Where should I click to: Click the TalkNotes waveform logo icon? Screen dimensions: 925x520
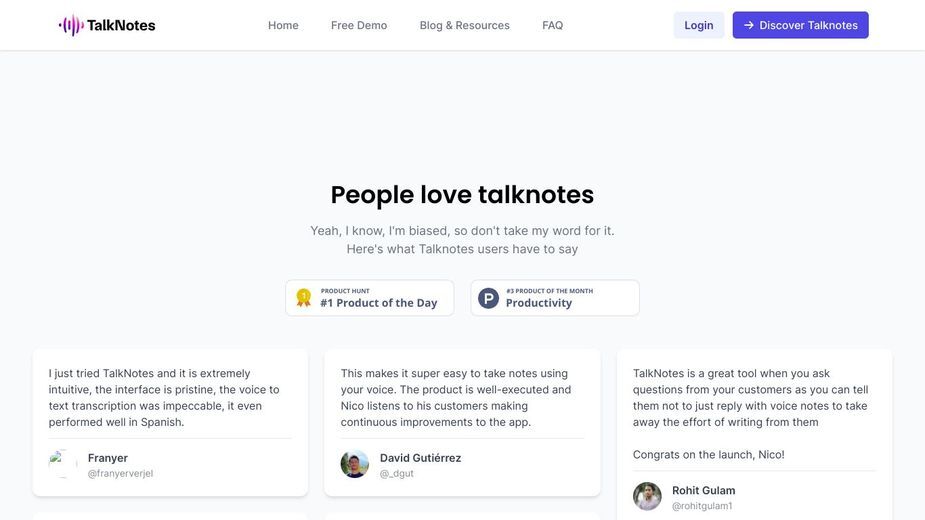tap(71, 25)
